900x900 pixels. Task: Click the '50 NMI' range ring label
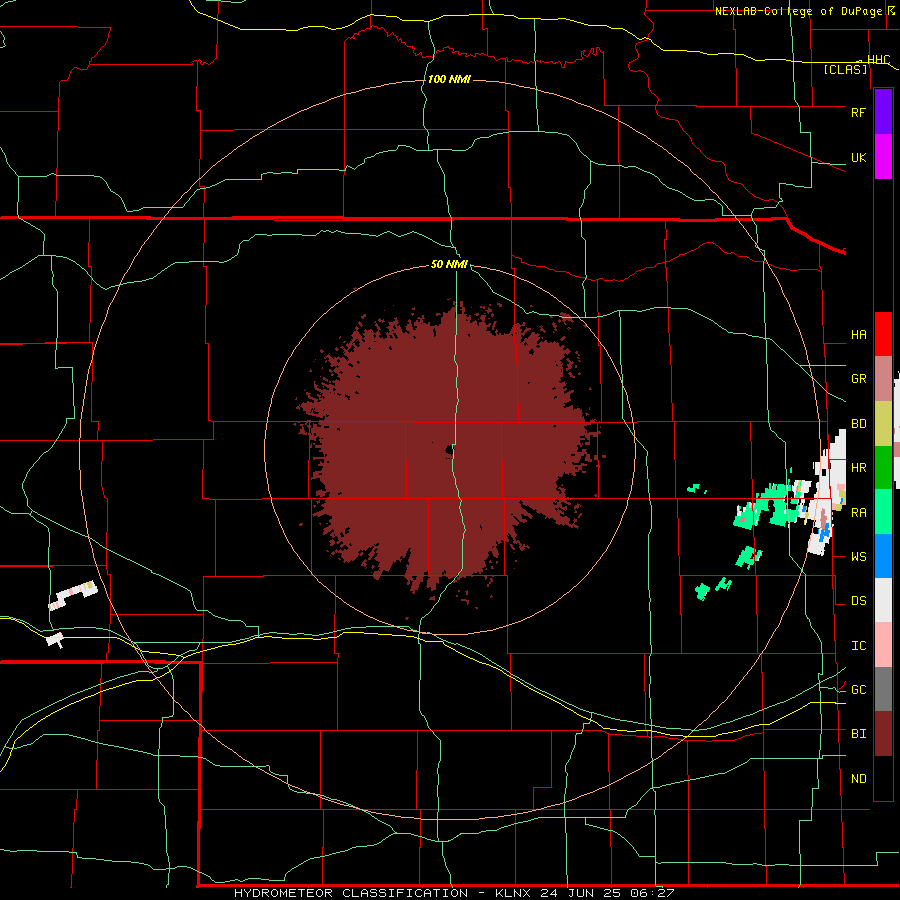click(449, 264)
